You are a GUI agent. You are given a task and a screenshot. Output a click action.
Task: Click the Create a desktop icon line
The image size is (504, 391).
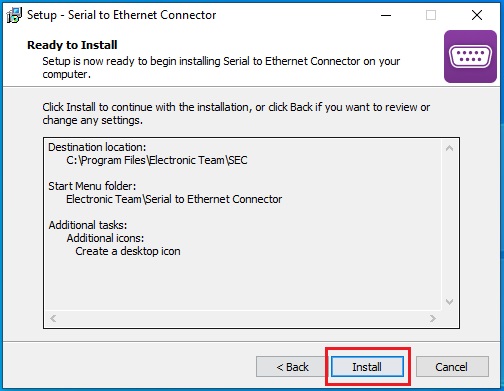coord(128,251)
